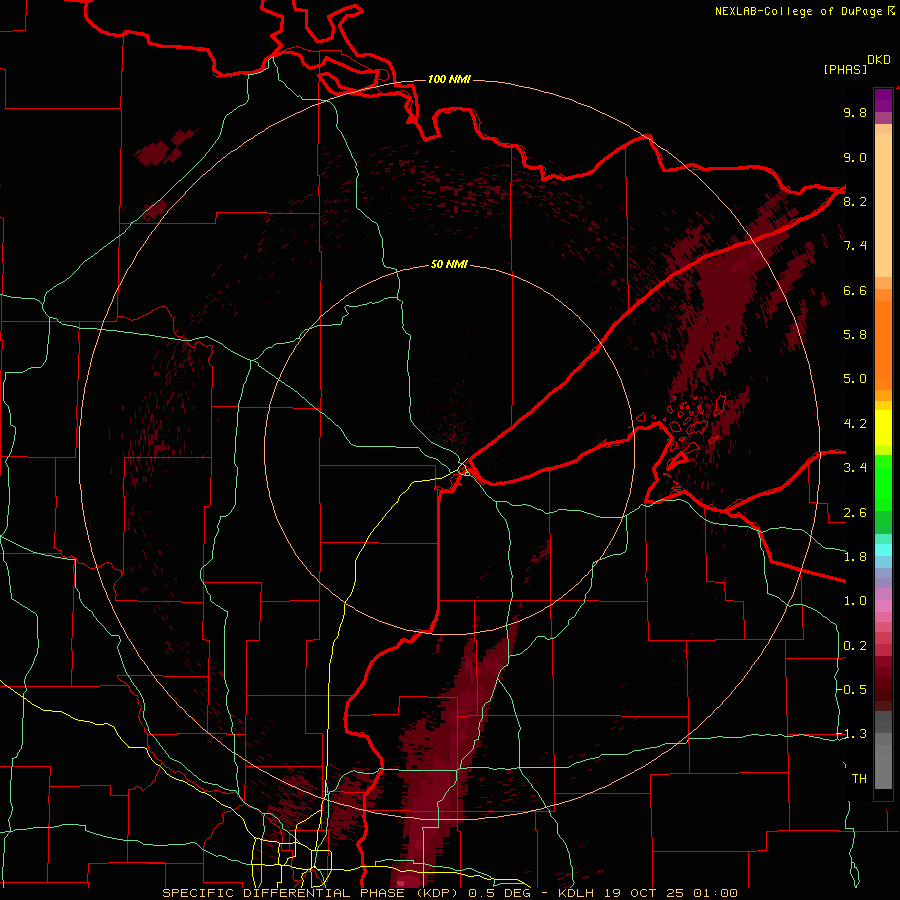Viewport: 900px width, 900px height.
Task: Click the 3.4 scale value
Action: 855,468
